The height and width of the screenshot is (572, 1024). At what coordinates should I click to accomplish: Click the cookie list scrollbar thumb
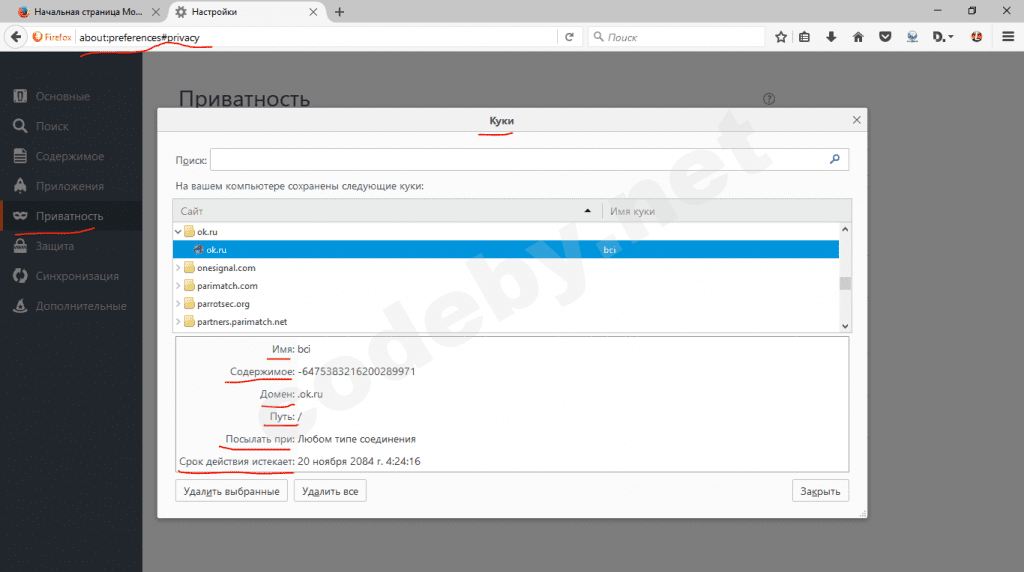point(845,283)
